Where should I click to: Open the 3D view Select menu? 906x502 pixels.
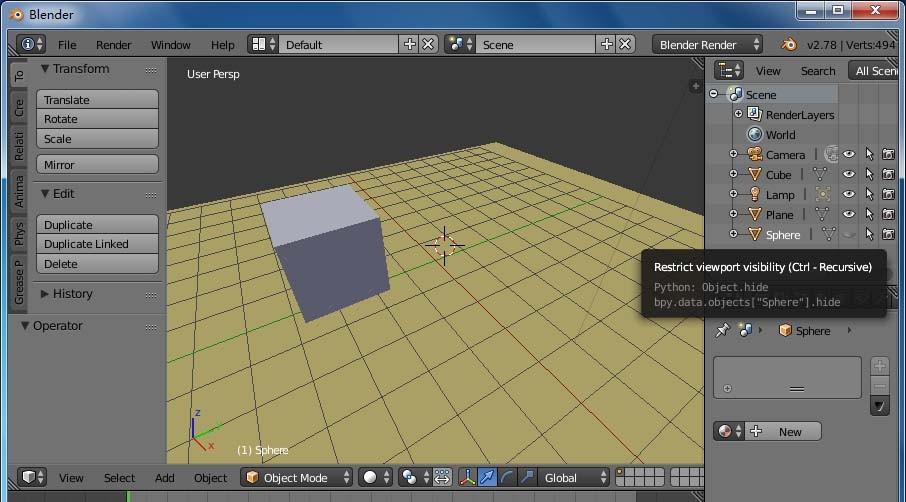coord(119,478)
